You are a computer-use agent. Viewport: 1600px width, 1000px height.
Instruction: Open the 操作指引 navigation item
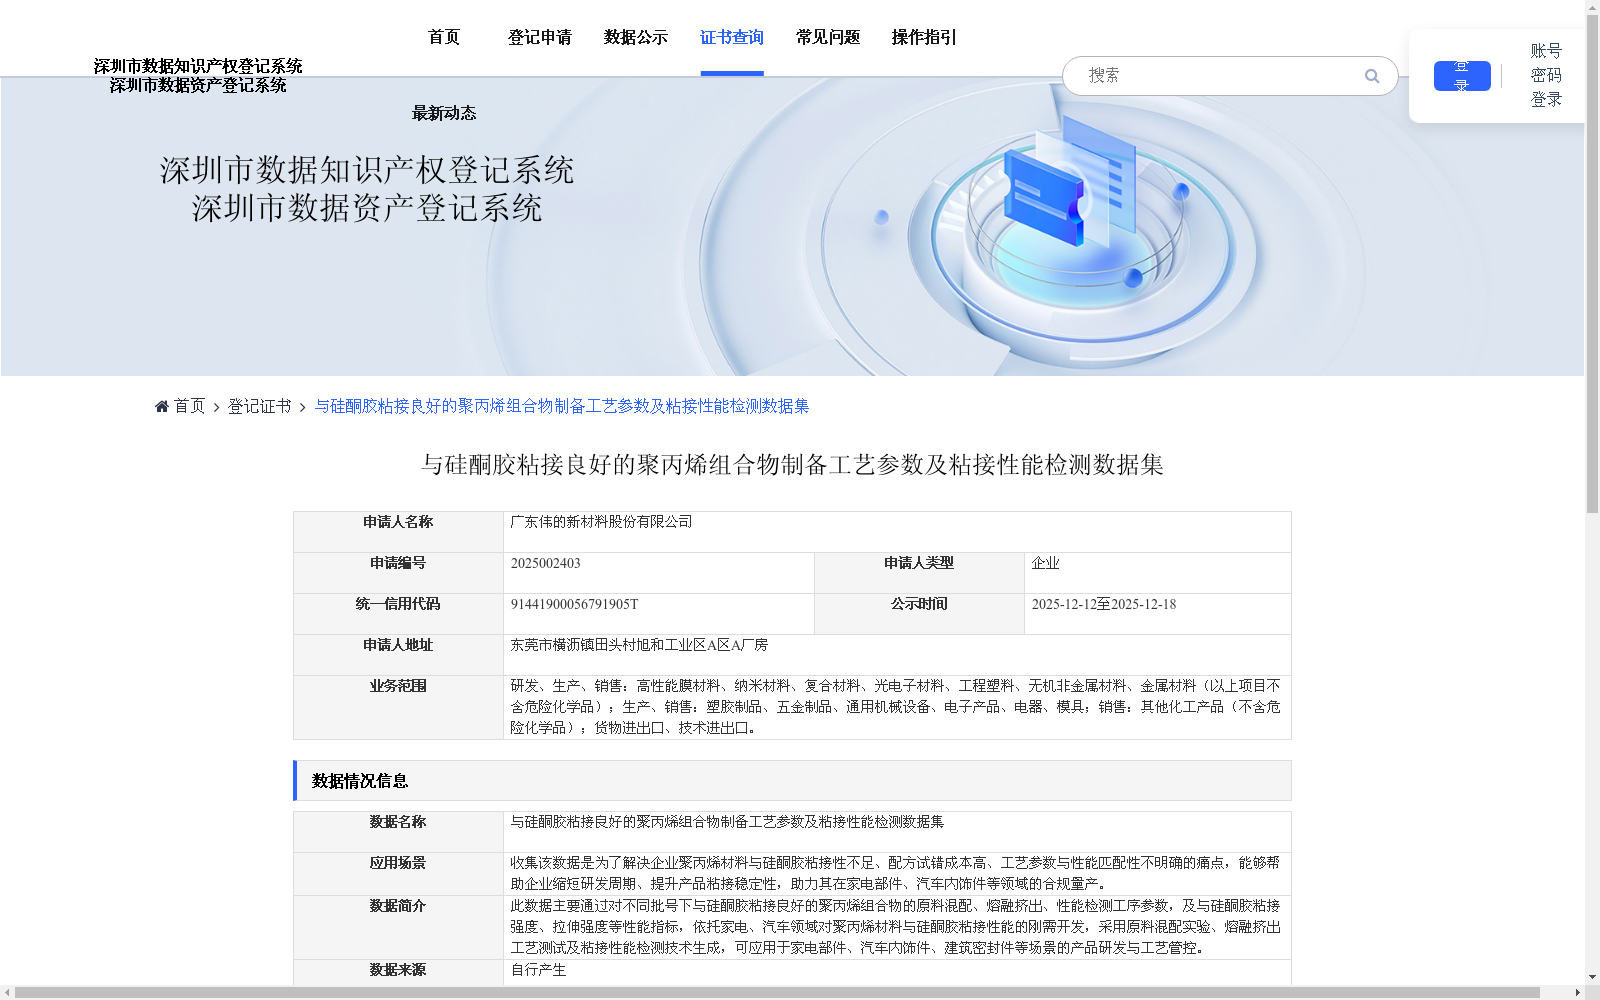tap(924, 37)
